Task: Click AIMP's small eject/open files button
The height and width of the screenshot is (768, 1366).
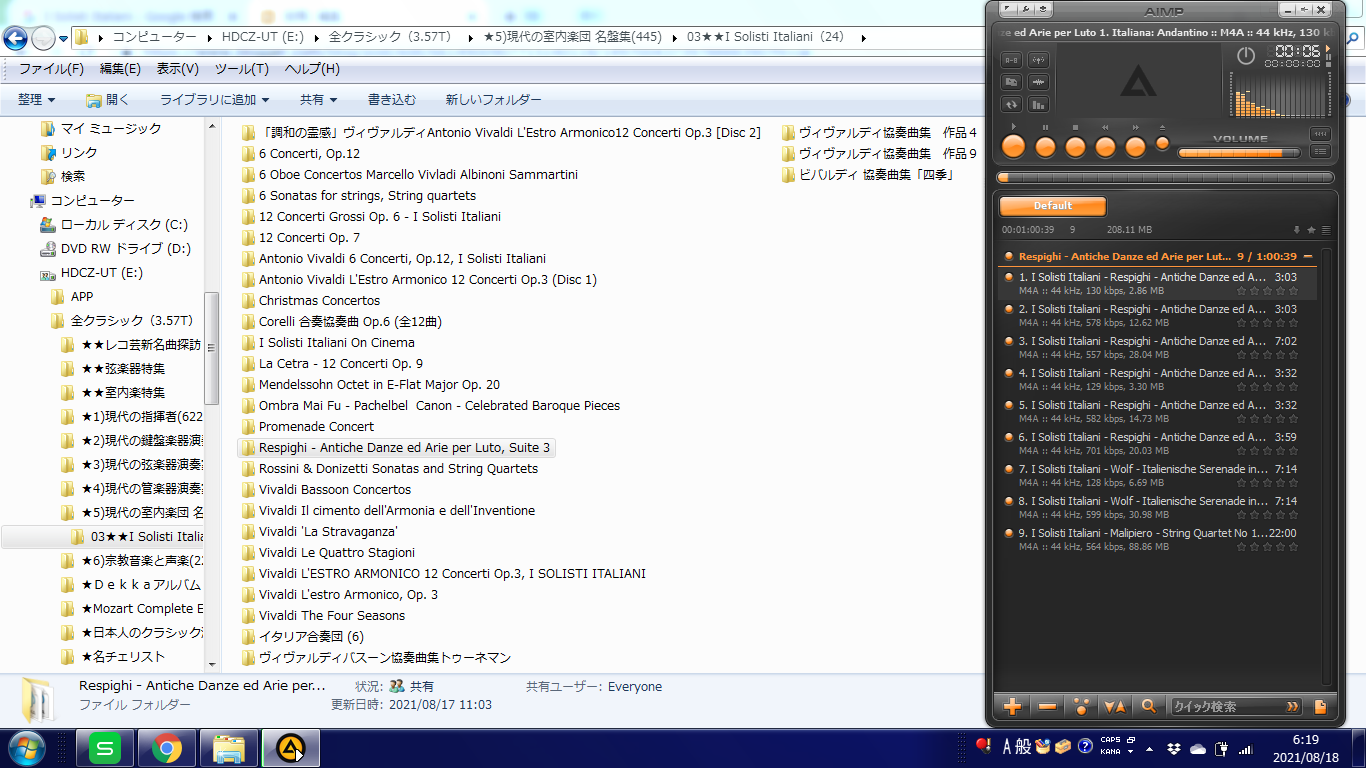Action: pyautogui.click(x=1162, y=143)
